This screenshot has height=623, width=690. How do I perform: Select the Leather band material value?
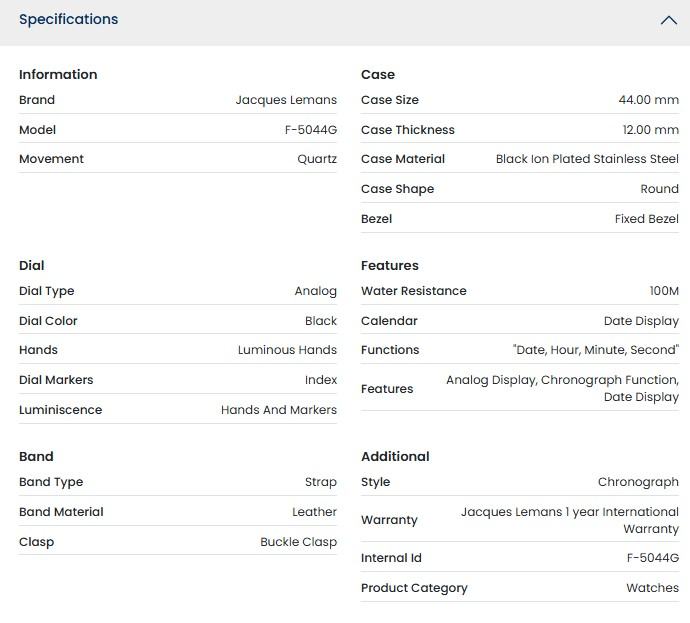tap(314, 512)
